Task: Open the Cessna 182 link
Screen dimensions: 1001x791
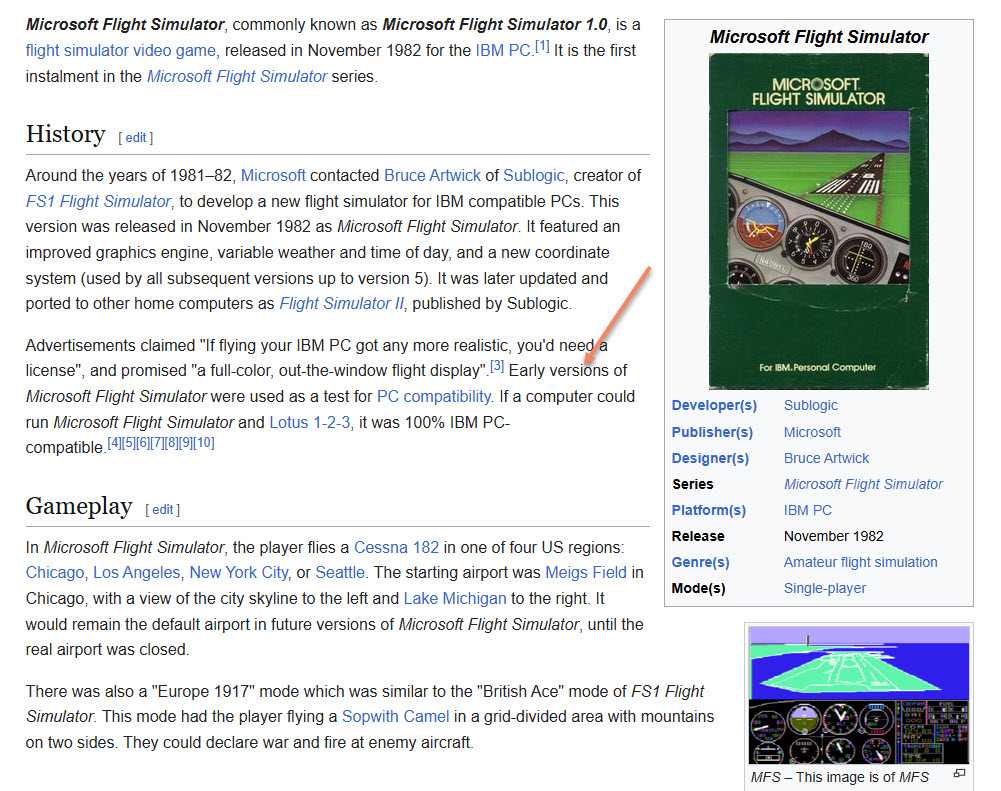Action: [396, 548]
